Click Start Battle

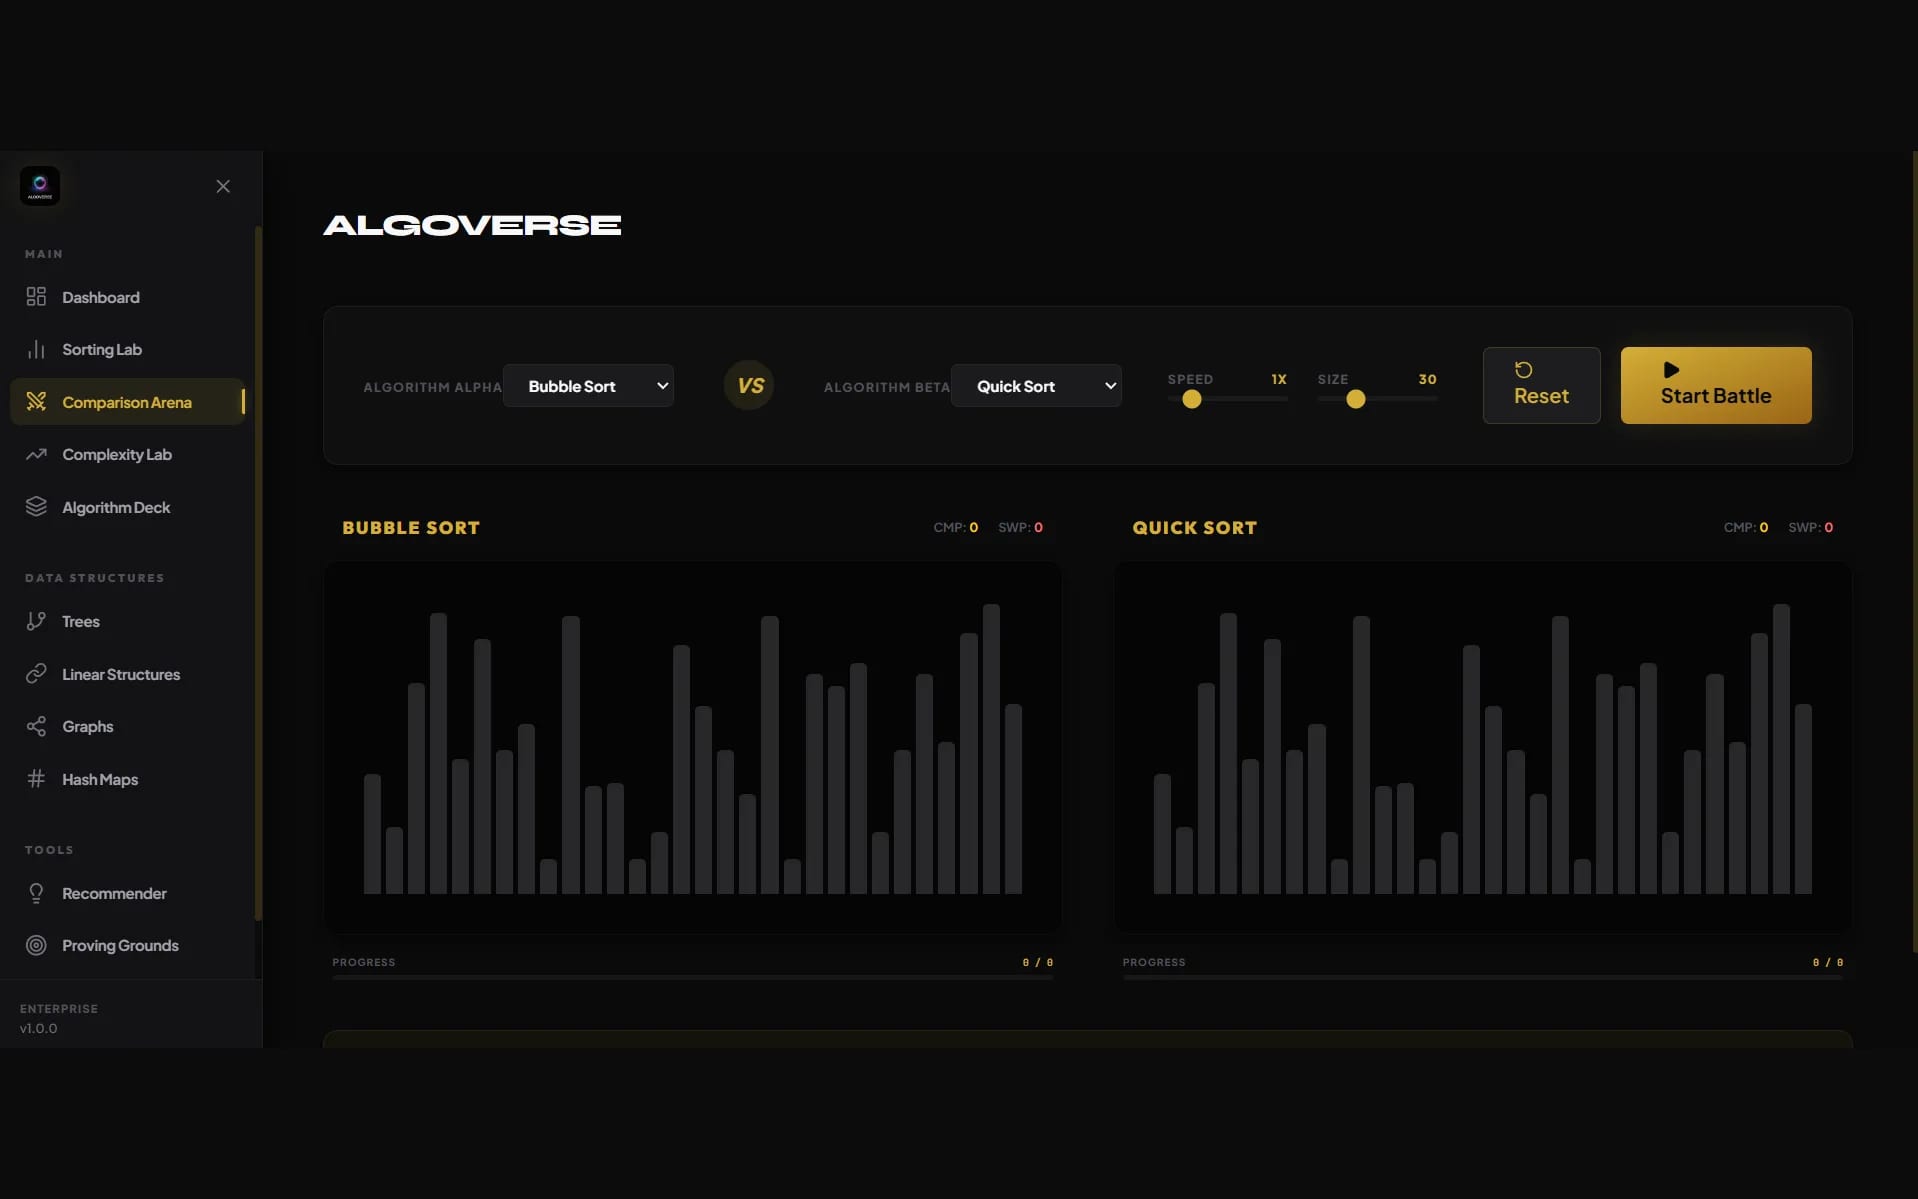[x=1715, y=385]
